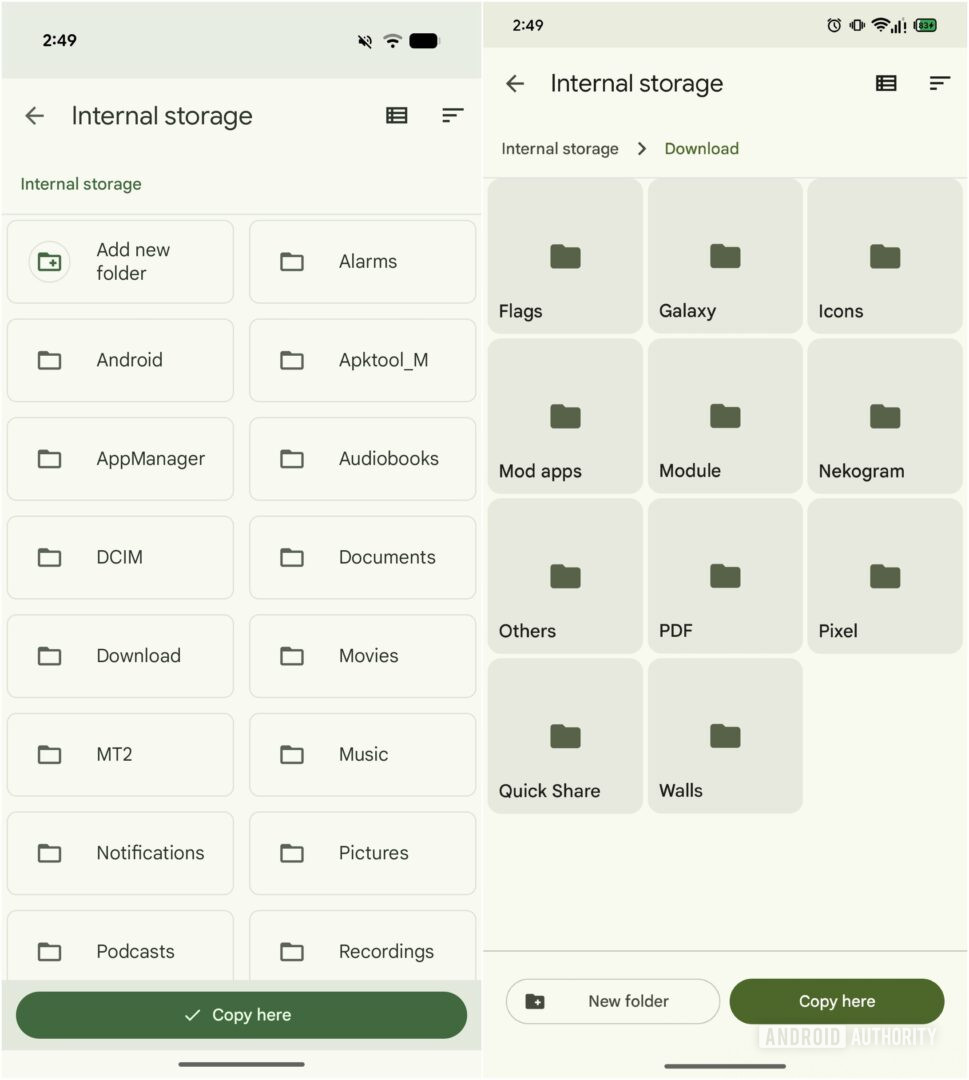Navigate to Internal storage via the breadcrumb

click(559, 148)
